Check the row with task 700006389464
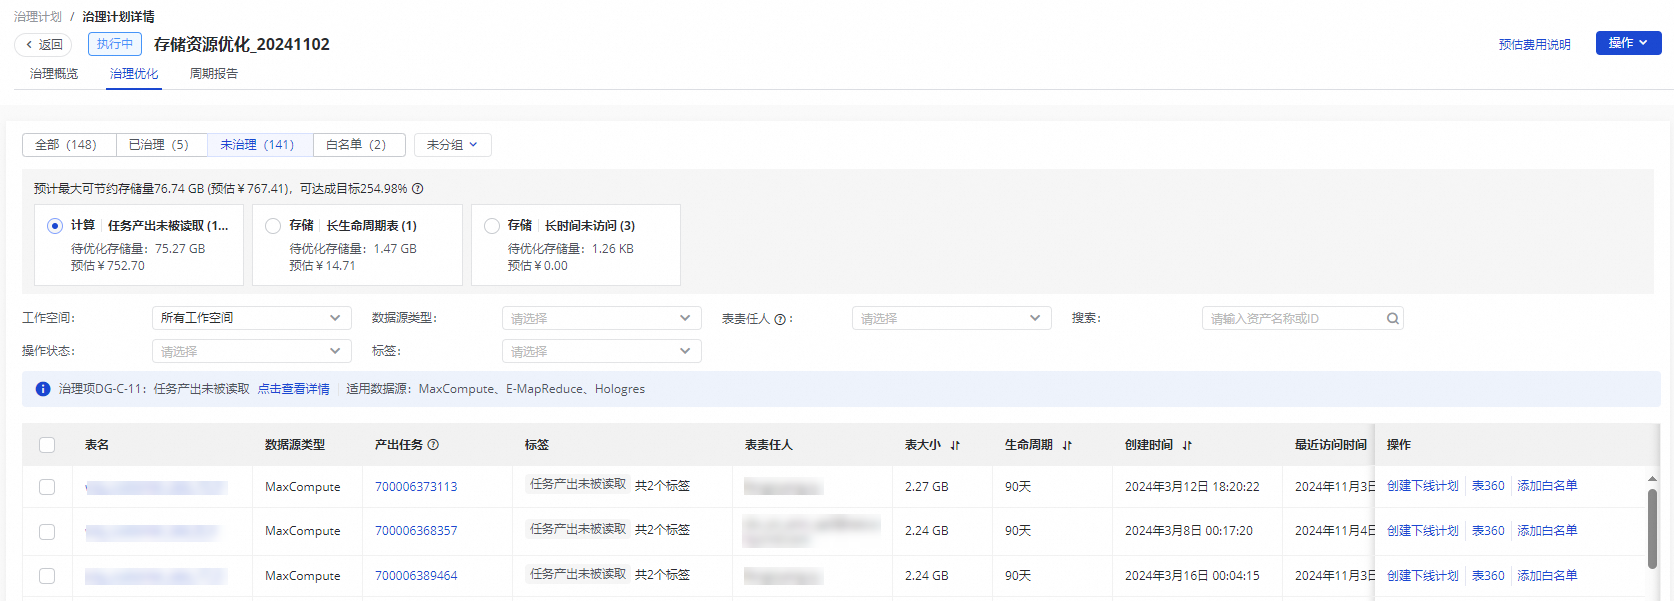Image resolution: width=1674 pixels, height=601 pixels. click(x=47, y=576)
